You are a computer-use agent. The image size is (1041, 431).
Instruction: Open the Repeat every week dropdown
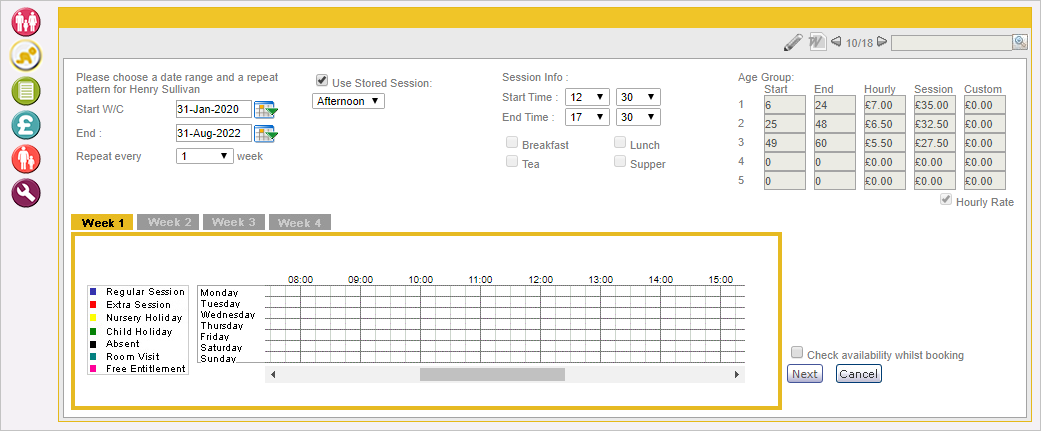click(204, 156)
